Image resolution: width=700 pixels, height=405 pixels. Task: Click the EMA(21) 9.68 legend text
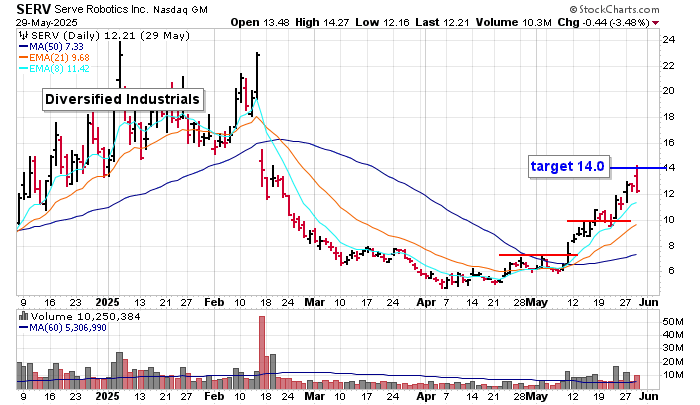click(59, 58)
